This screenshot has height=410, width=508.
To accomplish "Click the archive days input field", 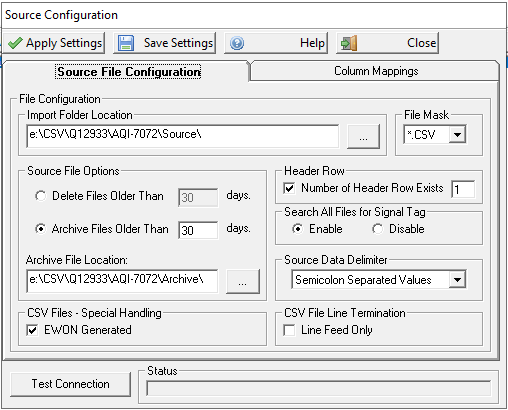I will [198, 230].
